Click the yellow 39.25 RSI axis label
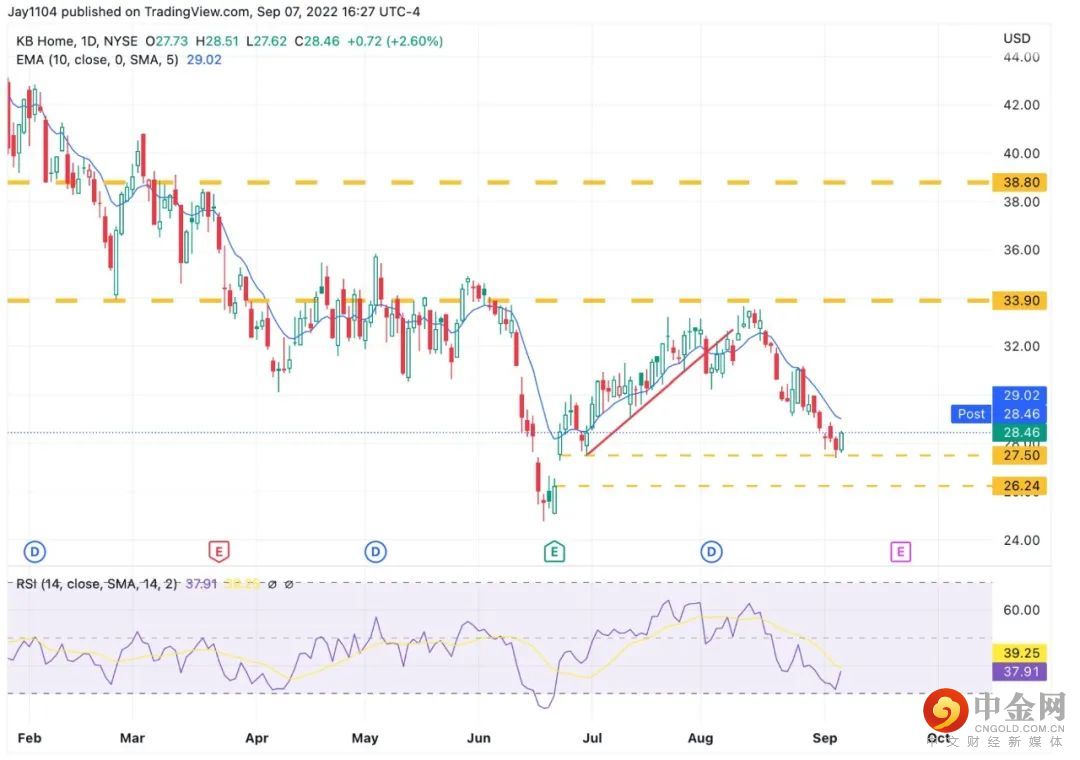Viewport: 1080px width, 760px height. coord(1020,653)
